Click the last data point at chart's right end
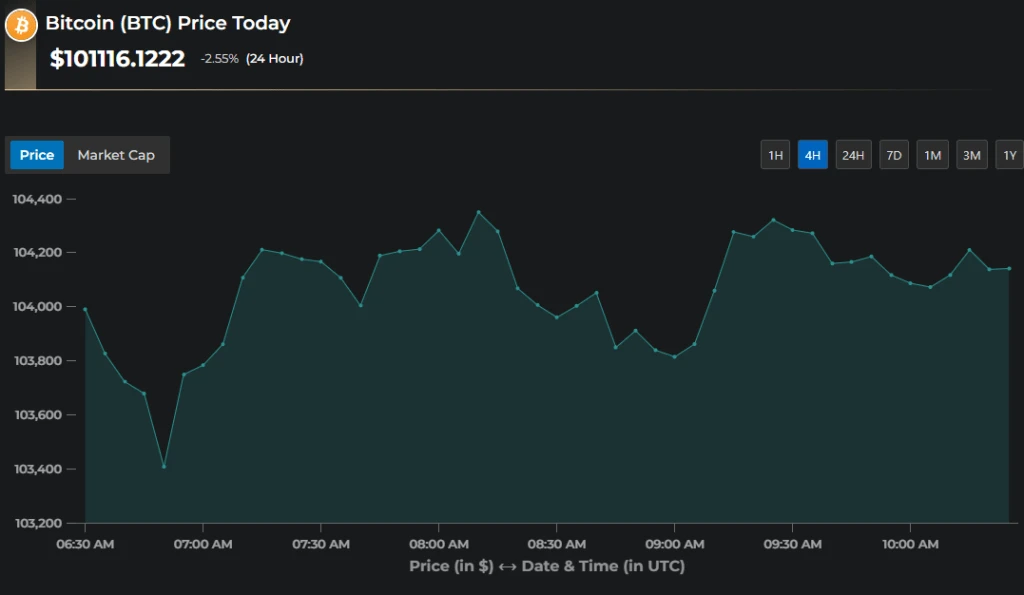This screenshot has width=1024, height=595. (x=1010, y=268)
